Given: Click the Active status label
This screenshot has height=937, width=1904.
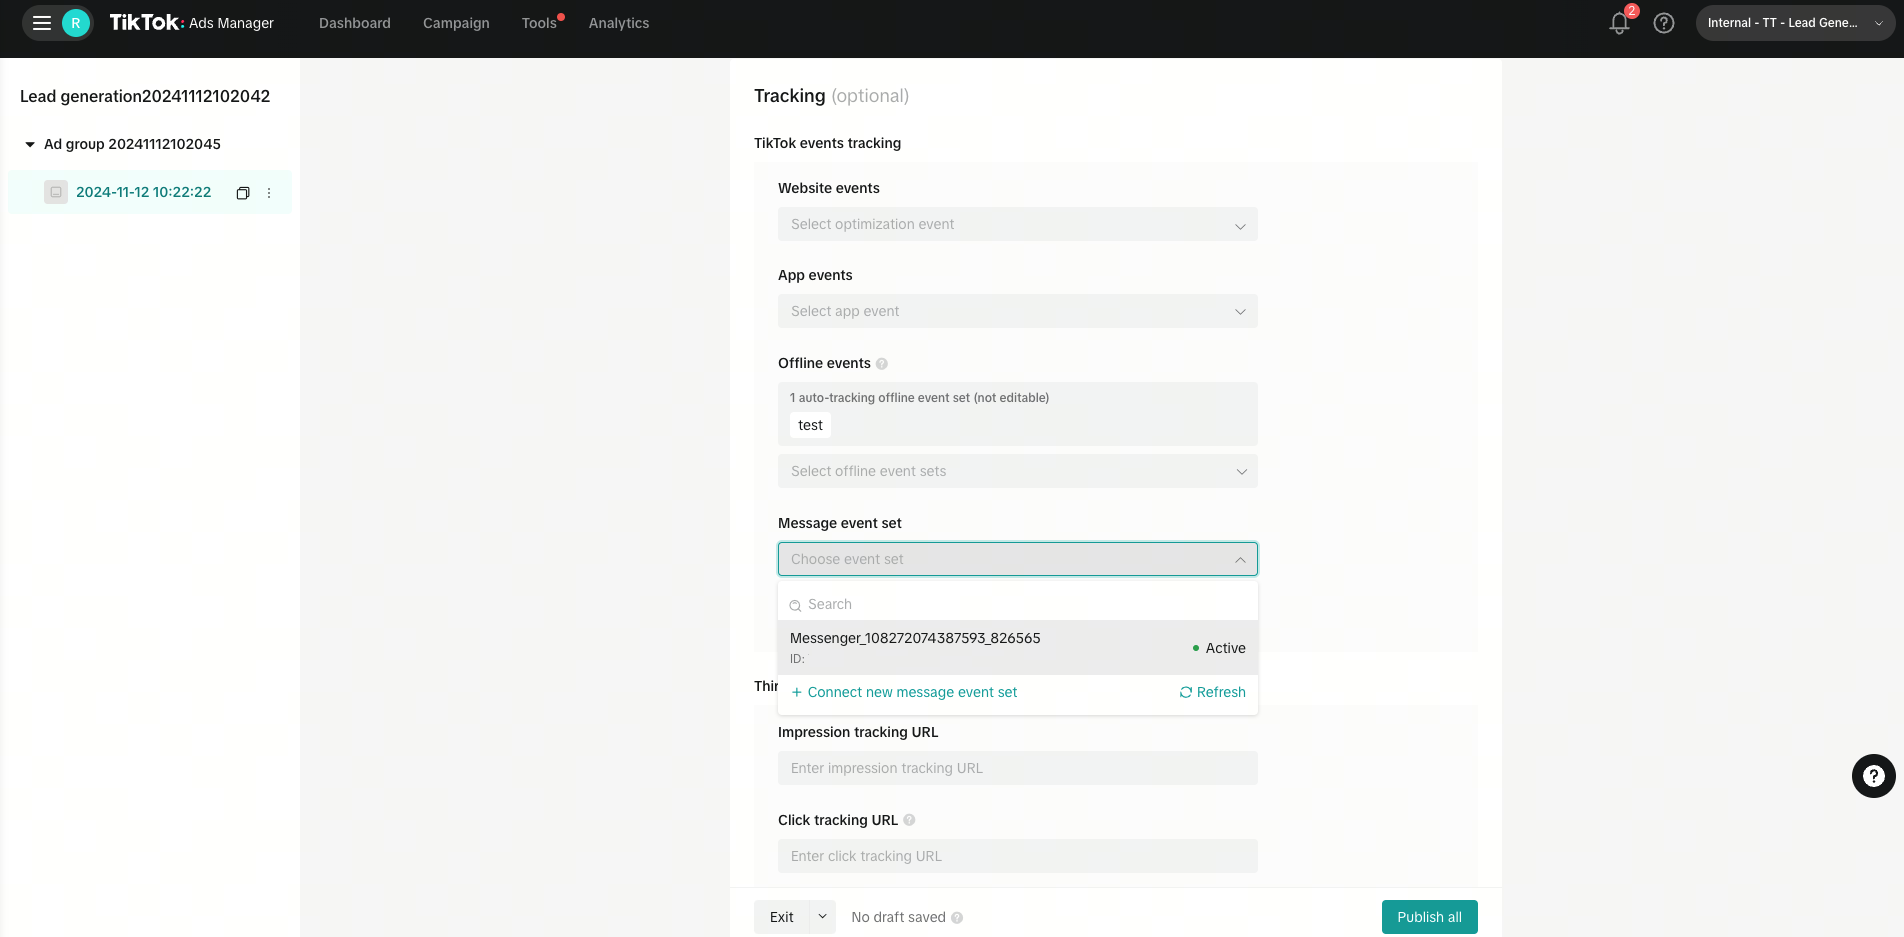Looking at the screenshot, I should click(x=1225, y=648).
